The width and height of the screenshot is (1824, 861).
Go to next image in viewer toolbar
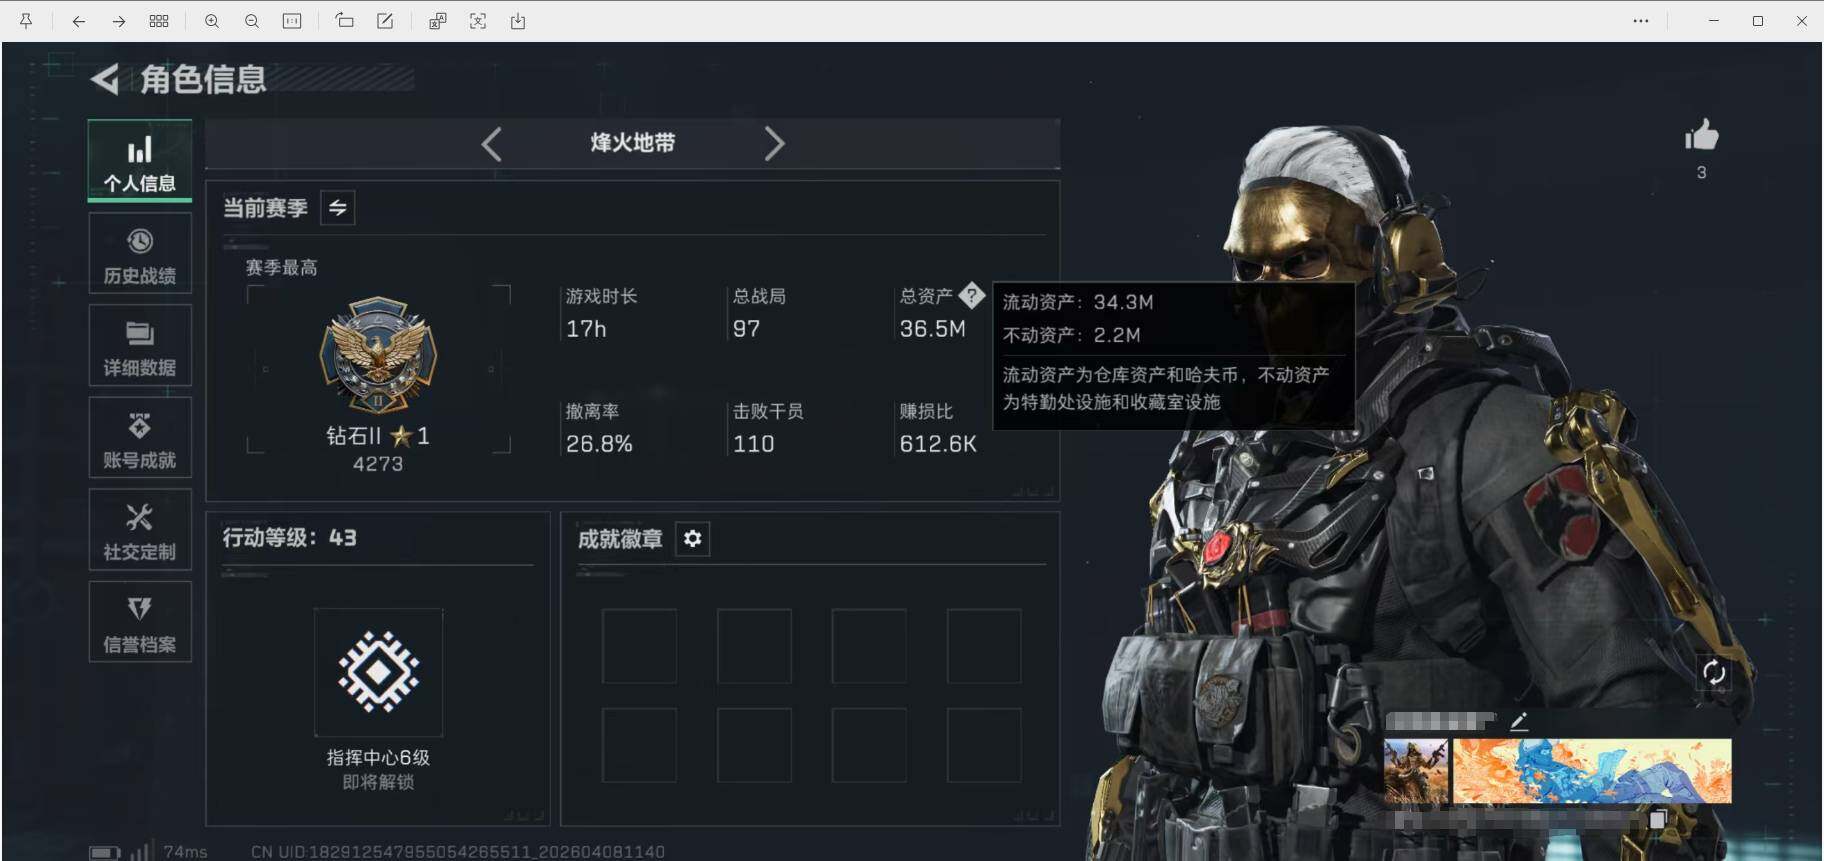pyautogui.click(x=119, y=21)
